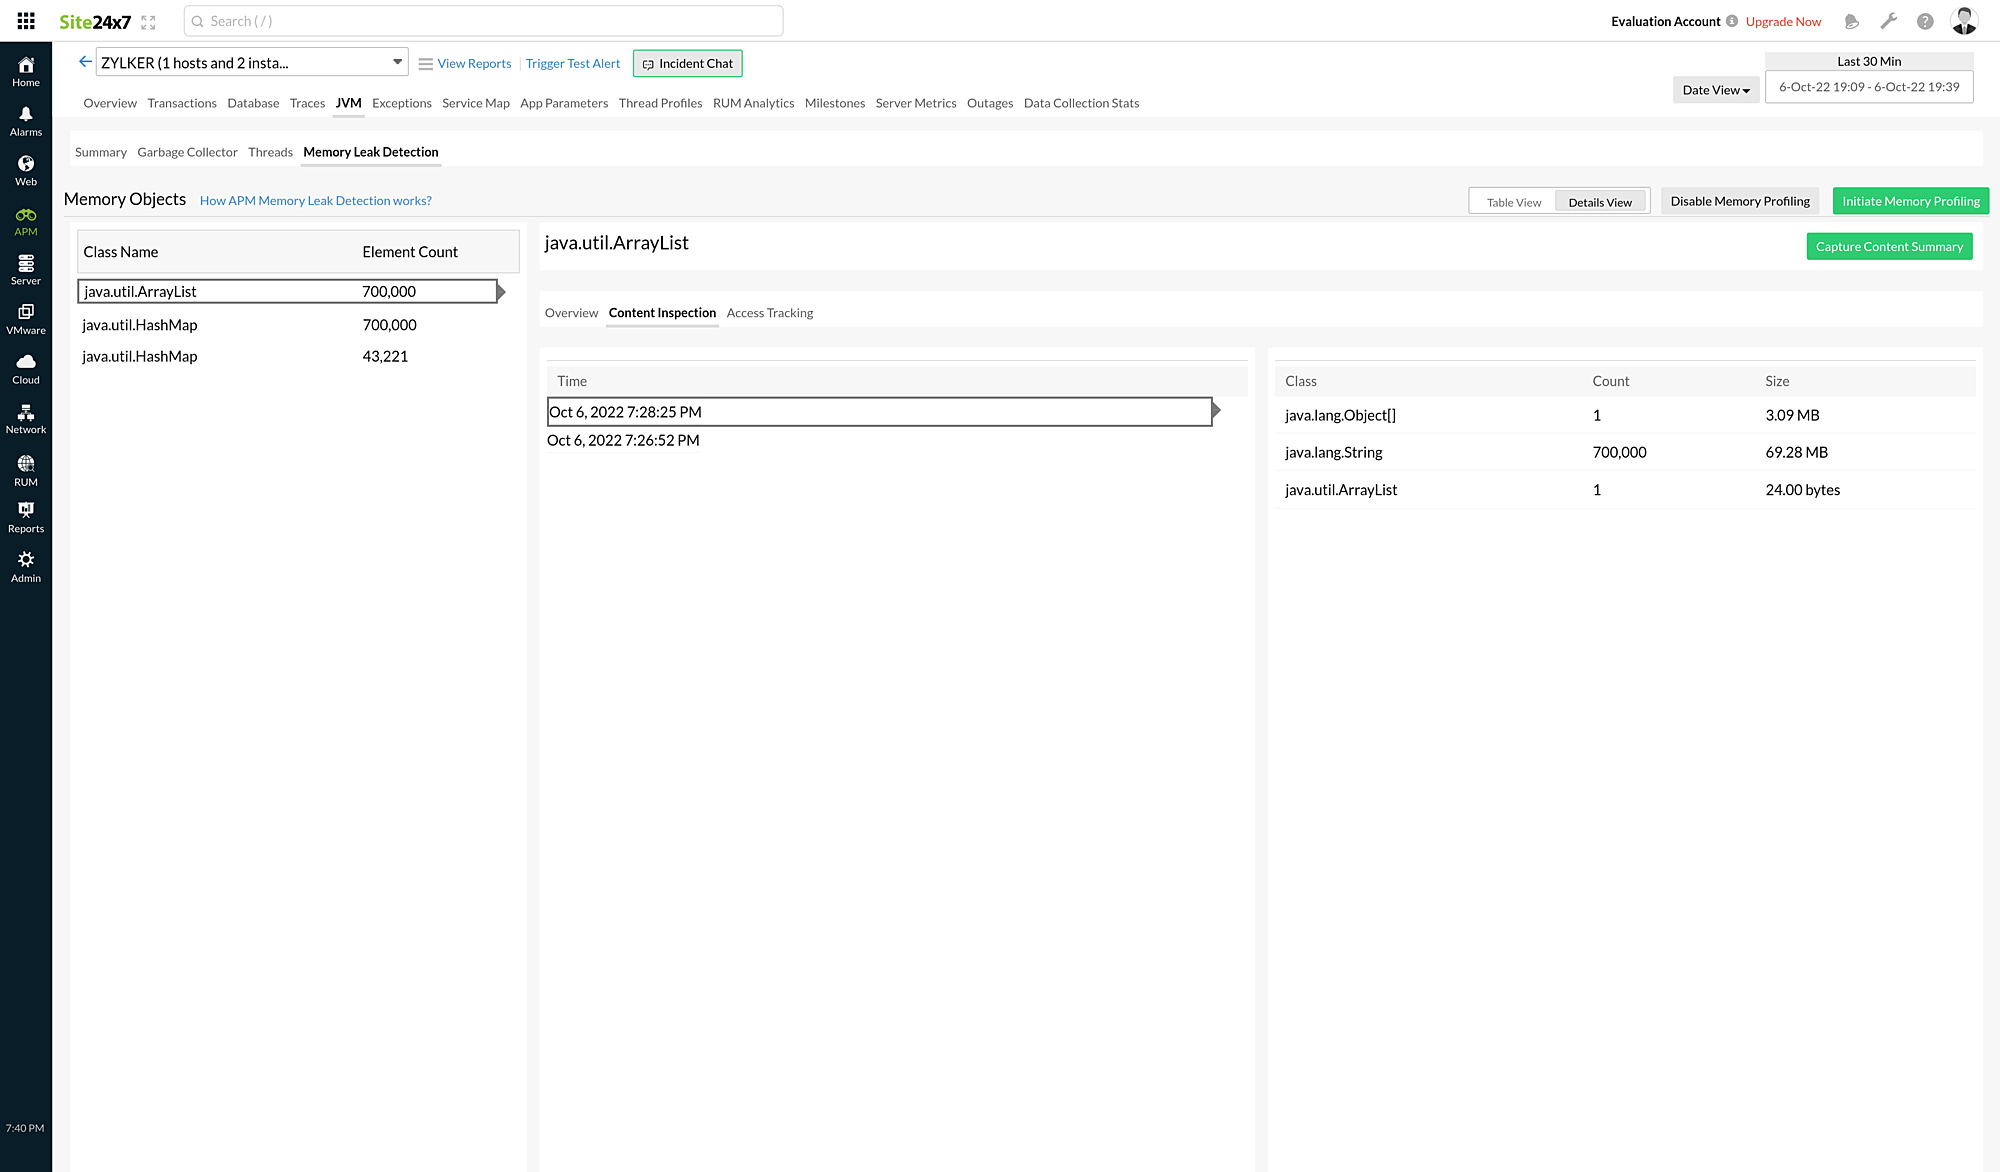Viewport: 2000px width, 1172px height.
Task: Open the APM Memory Leak Detection help link
Action: [x=316, y=200]
